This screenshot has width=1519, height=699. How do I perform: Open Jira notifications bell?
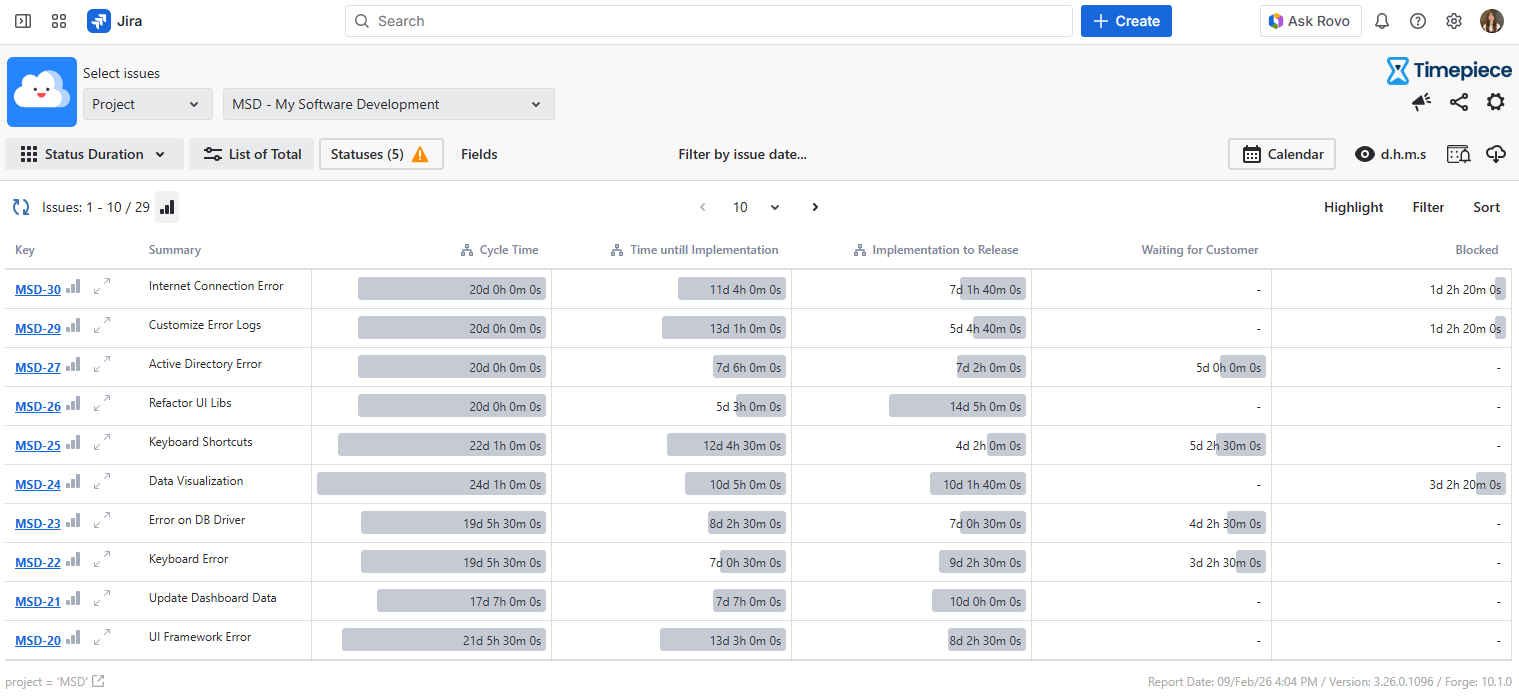pyautogui.click(x=1382, y=21)
